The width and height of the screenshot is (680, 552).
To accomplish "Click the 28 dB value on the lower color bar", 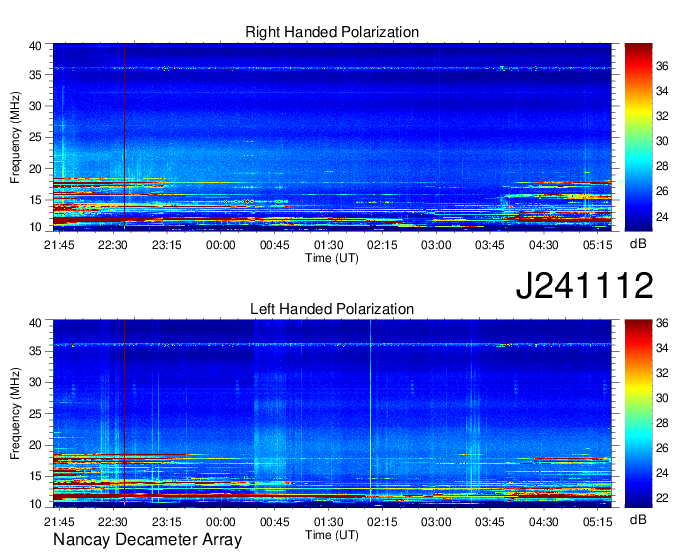I will [662, 423].
